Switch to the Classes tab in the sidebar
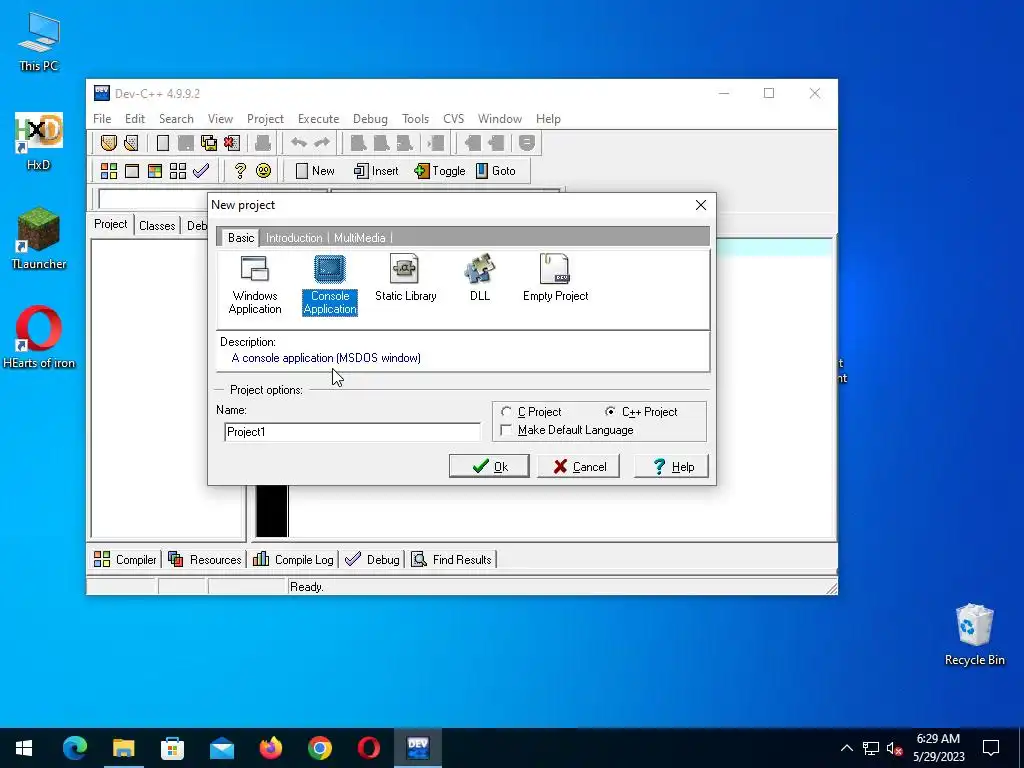This screenshot has width=1024, height=768. [157, 226]
